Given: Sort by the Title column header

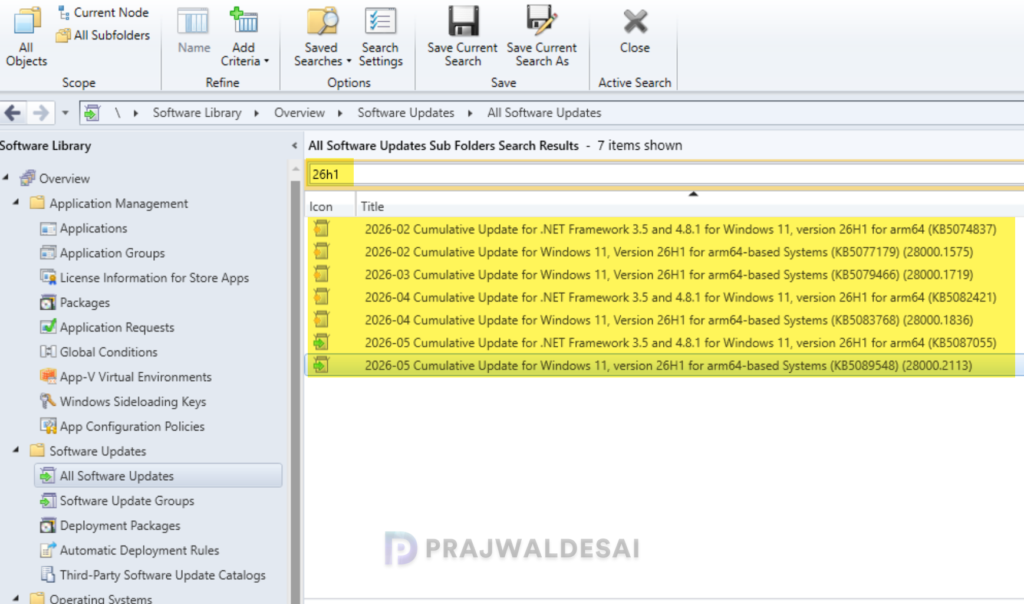Looking at the screenshot, I should point(690,206).
